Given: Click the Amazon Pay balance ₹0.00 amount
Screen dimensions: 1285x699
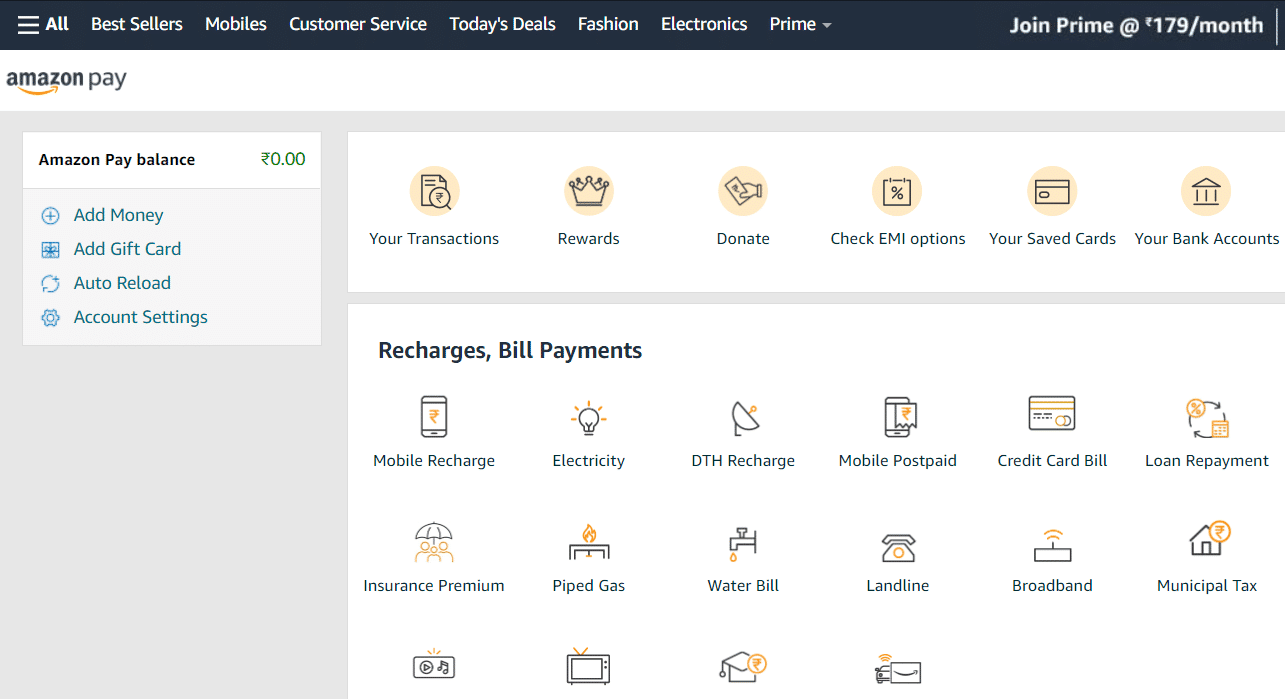Looking at the screenshot, I should [283, 159].
